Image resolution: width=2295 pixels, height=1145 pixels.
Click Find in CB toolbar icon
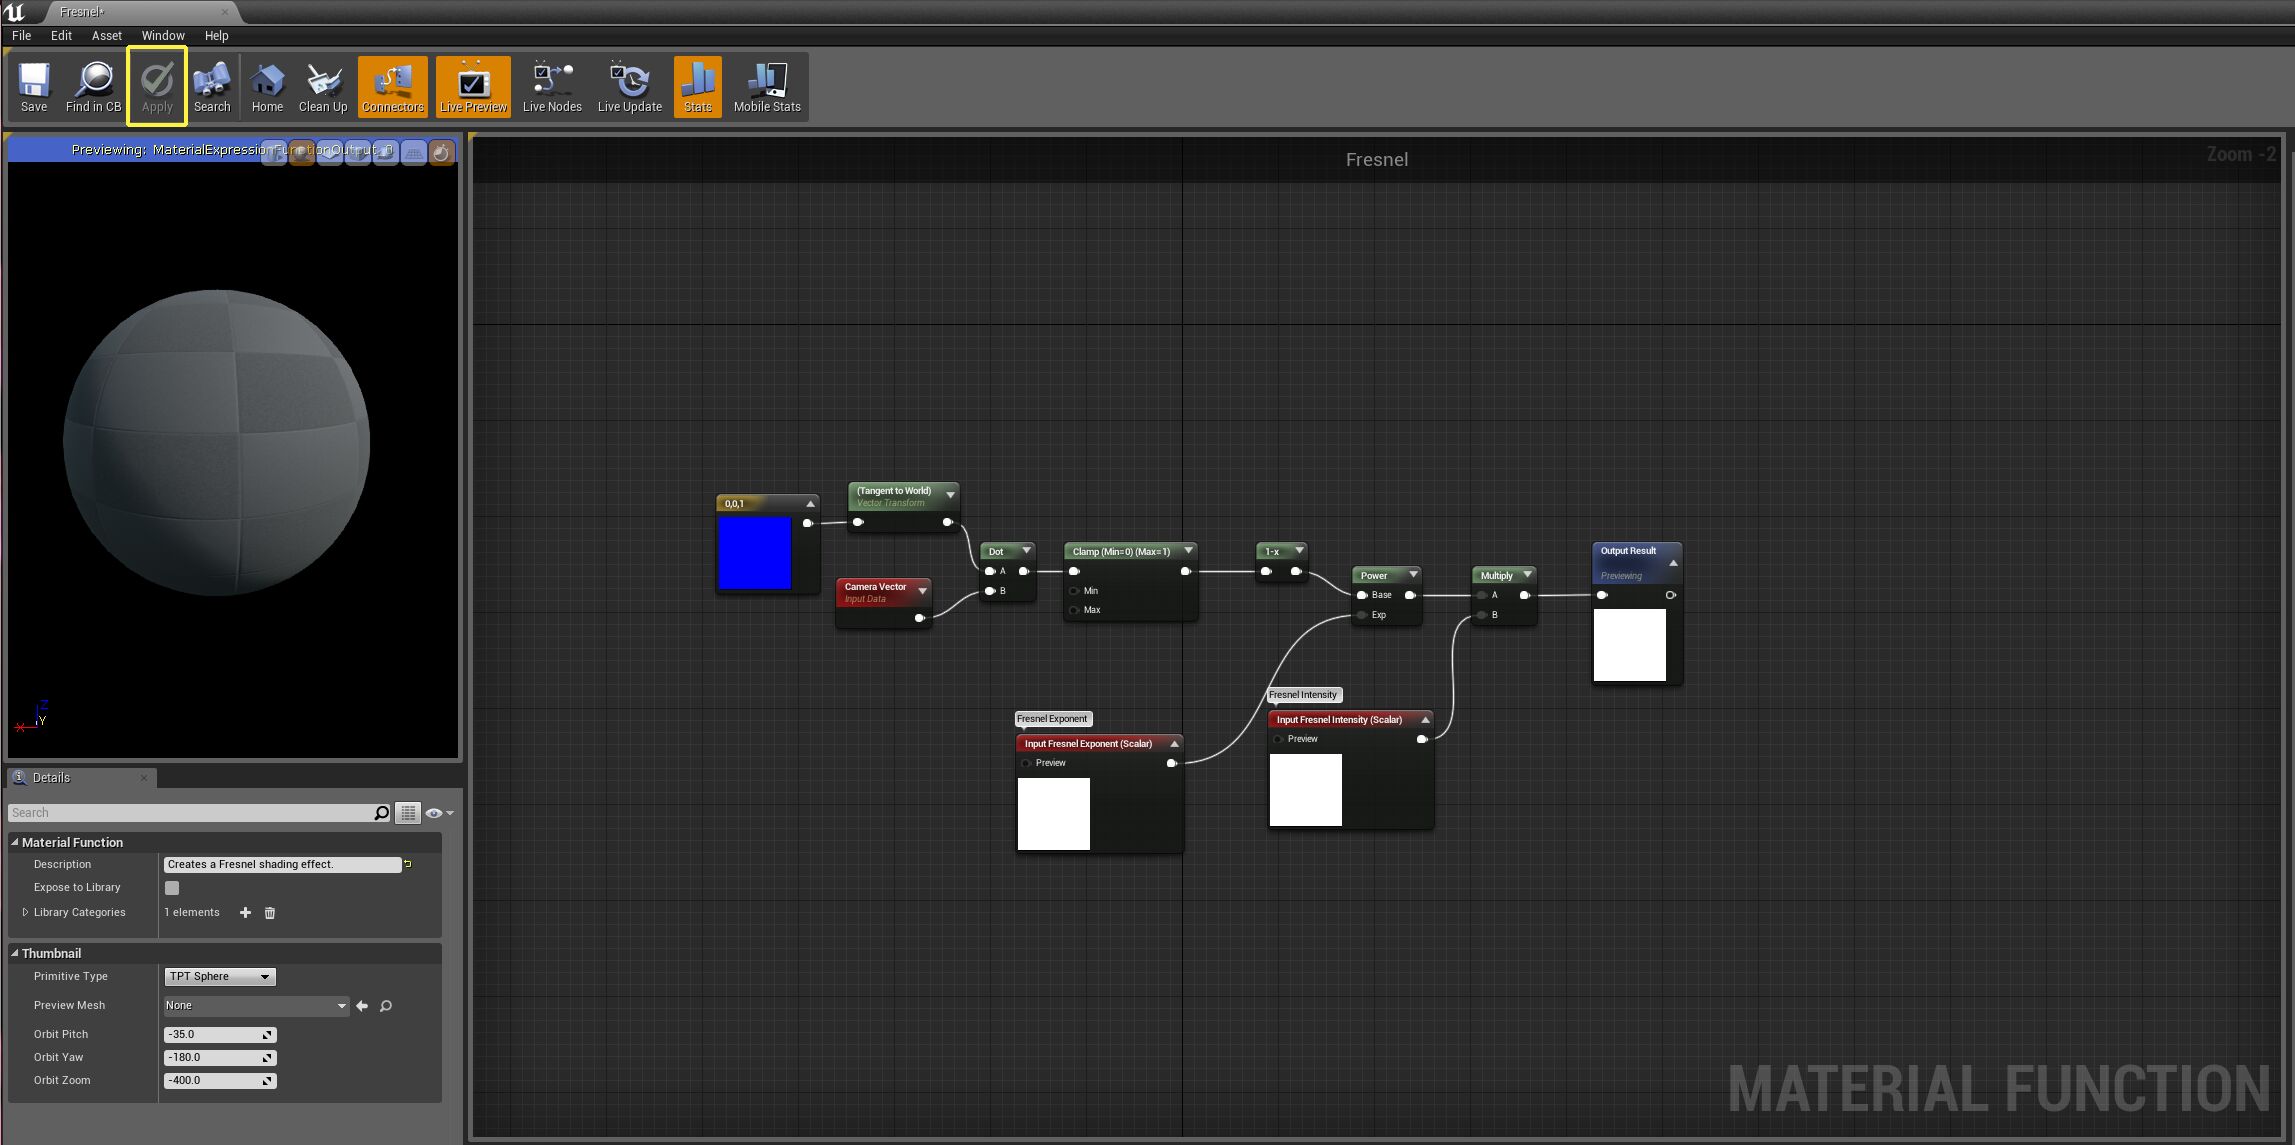(92, 86)
